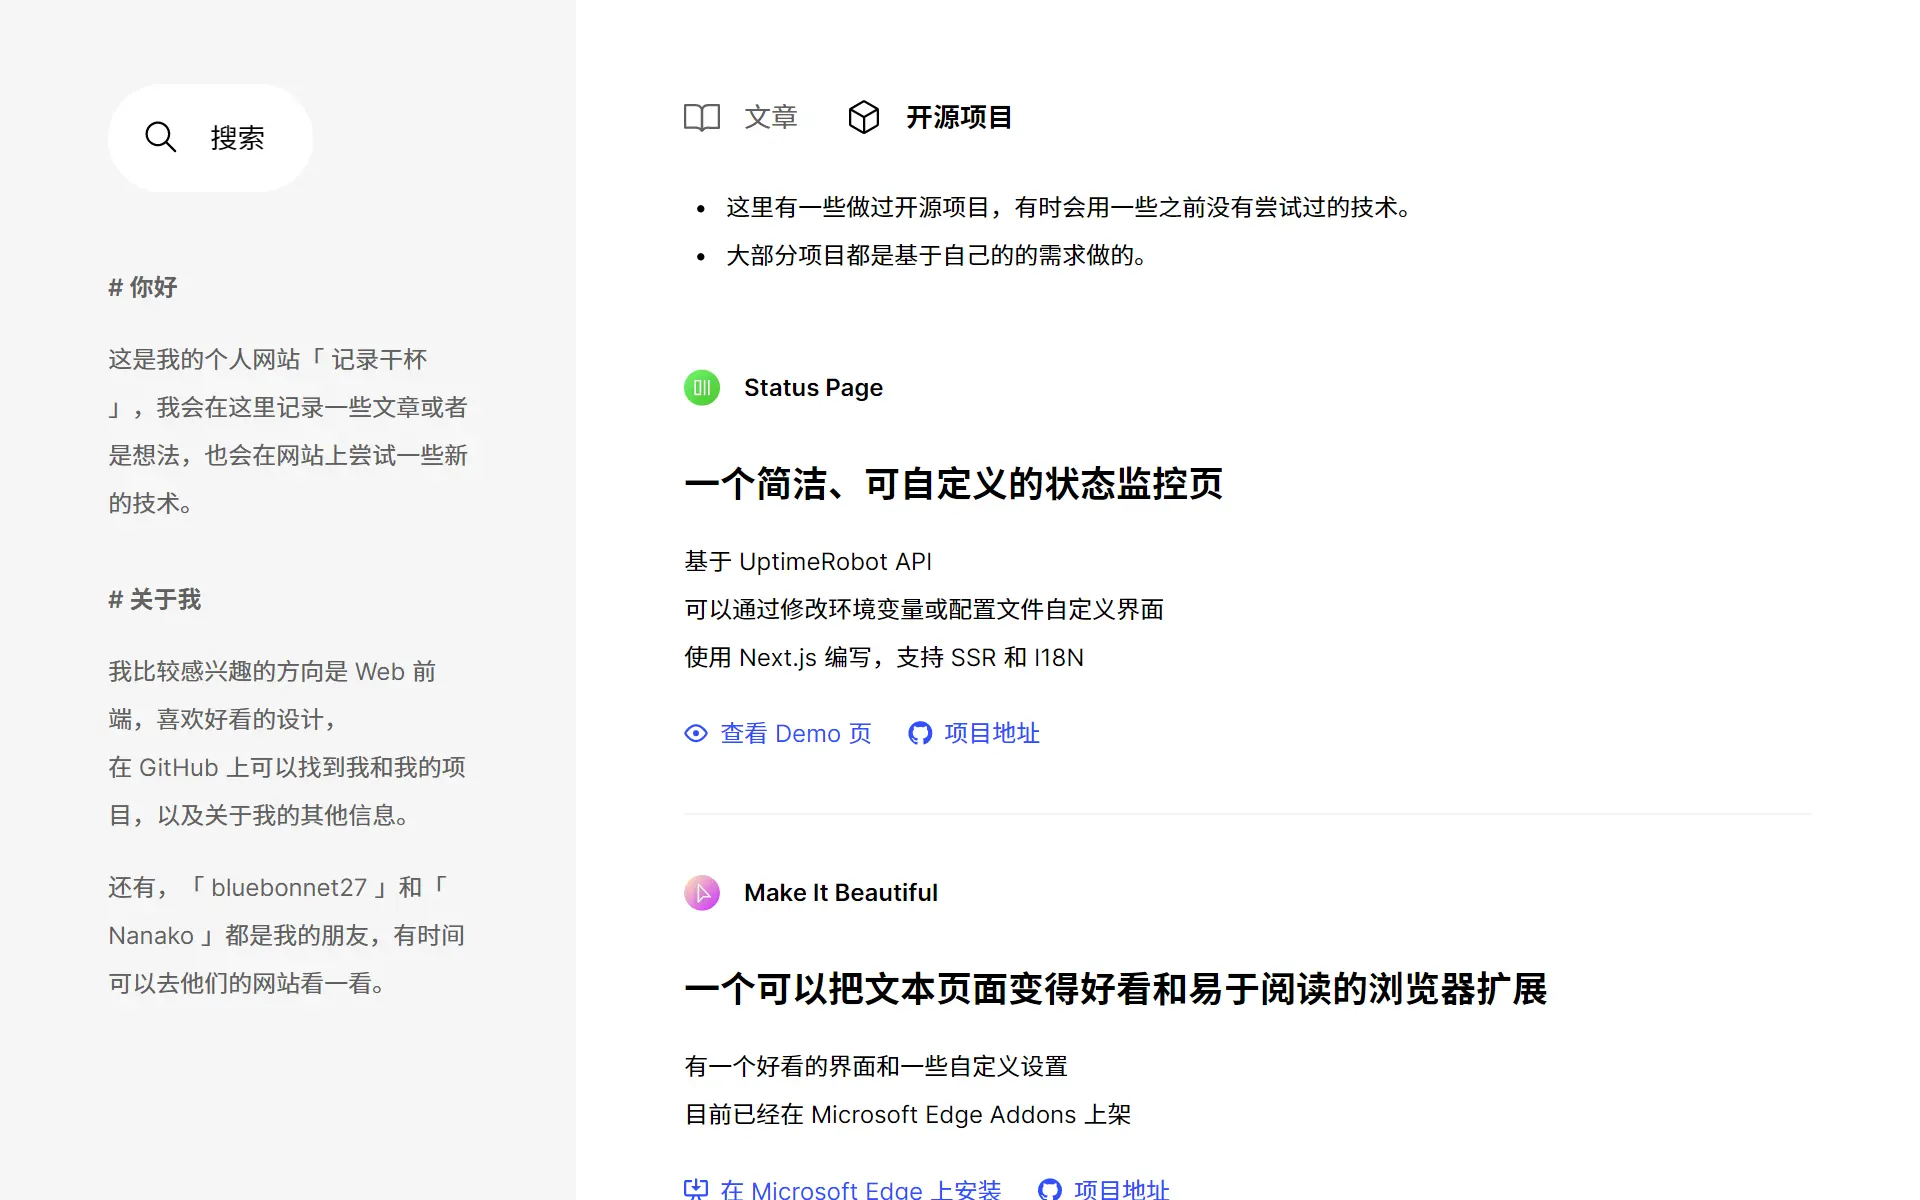The width and height of the screenshot is (1920, 1200).
Task: Open the 查看 Demo 页 link
Action: [x=795, y=733]
